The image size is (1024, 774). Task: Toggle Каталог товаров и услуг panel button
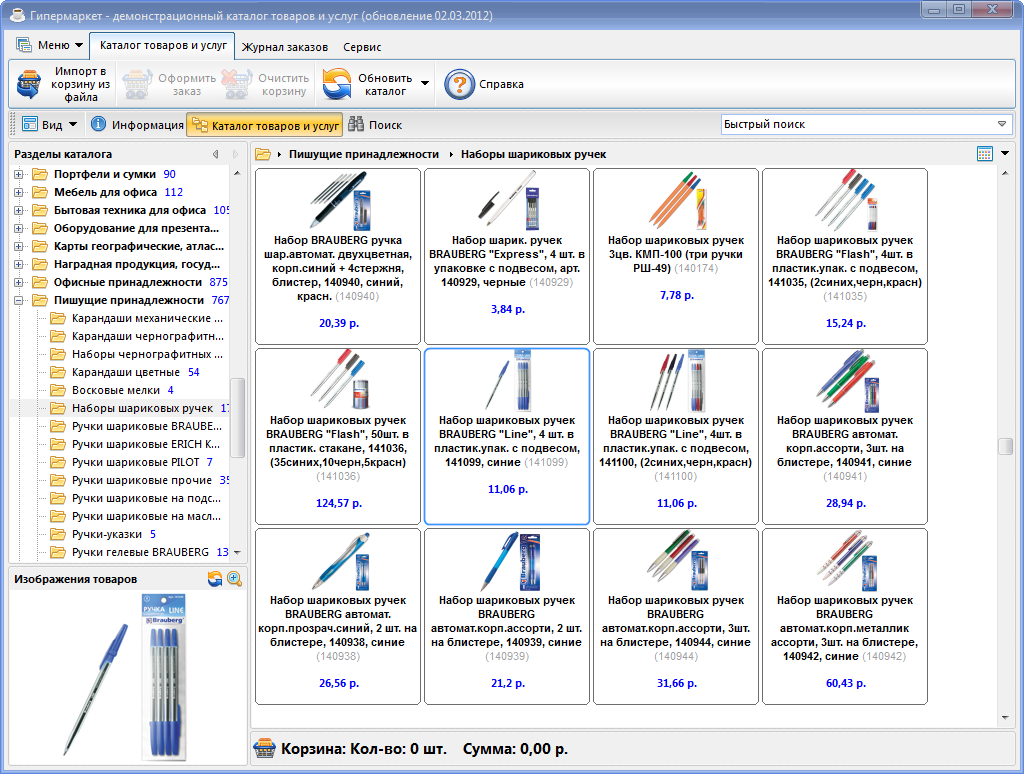click(266, 125)
